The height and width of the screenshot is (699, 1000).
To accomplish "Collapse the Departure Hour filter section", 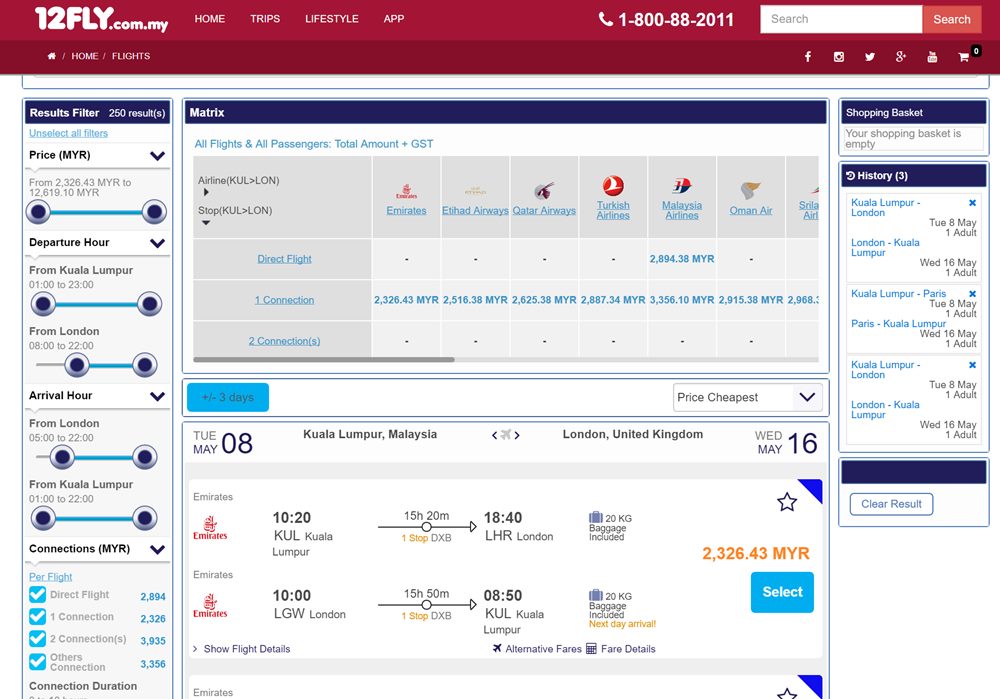I will tap(157, 243).
